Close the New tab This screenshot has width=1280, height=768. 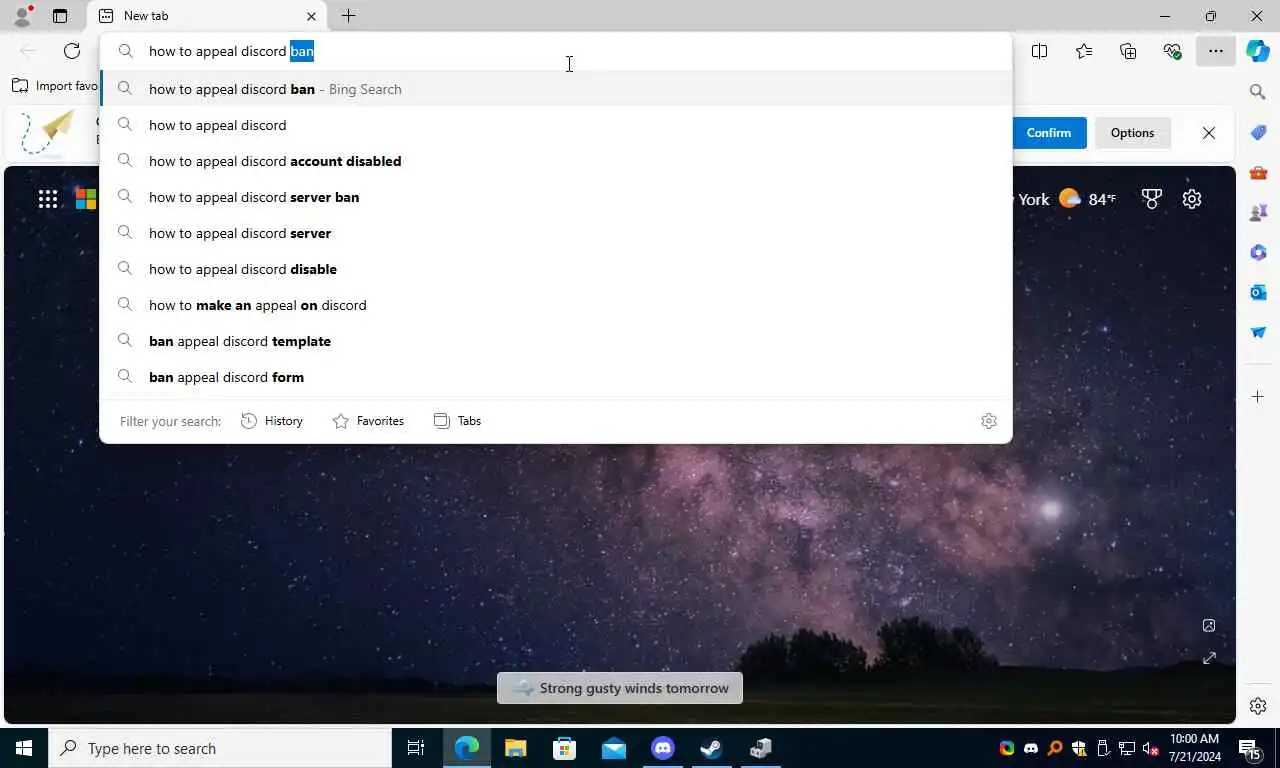[x=311, y=16]
